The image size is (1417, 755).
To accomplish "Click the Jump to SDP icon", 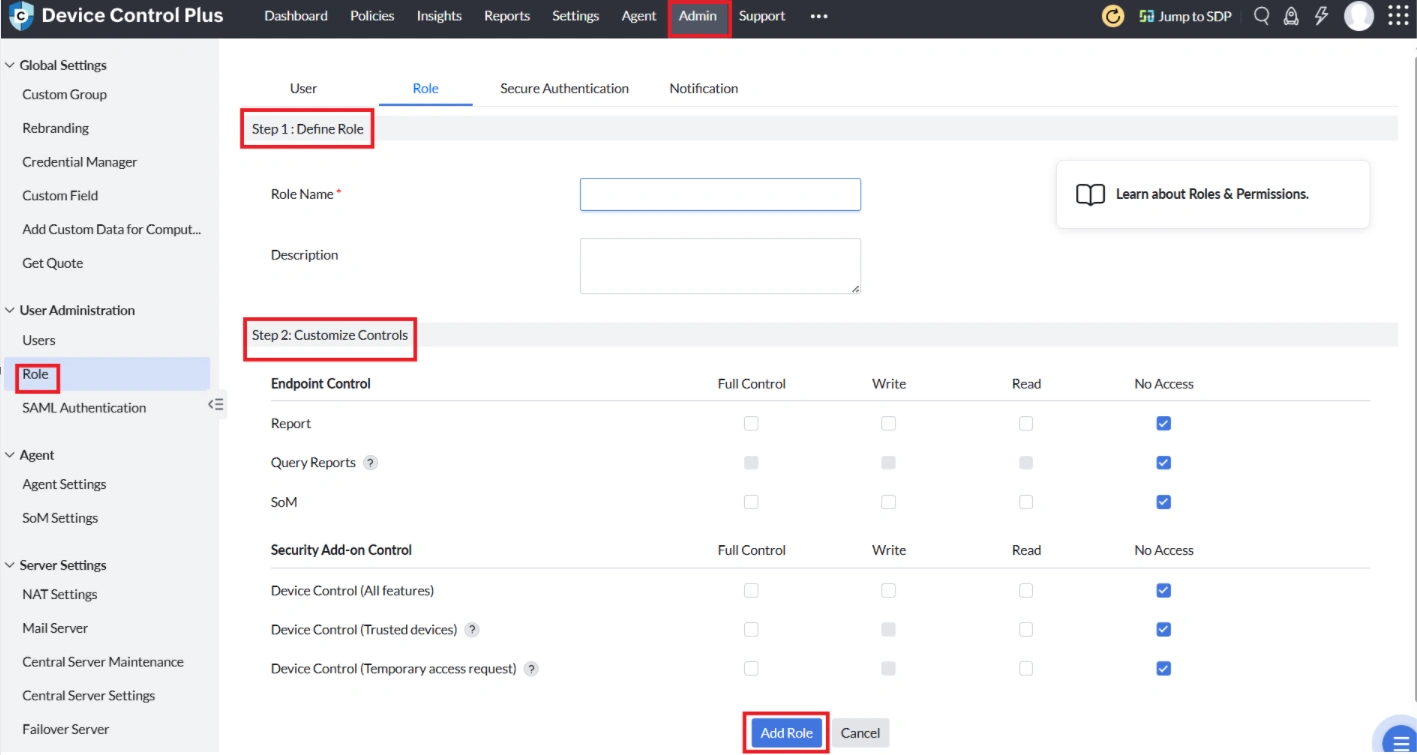I will point(1146,17).
